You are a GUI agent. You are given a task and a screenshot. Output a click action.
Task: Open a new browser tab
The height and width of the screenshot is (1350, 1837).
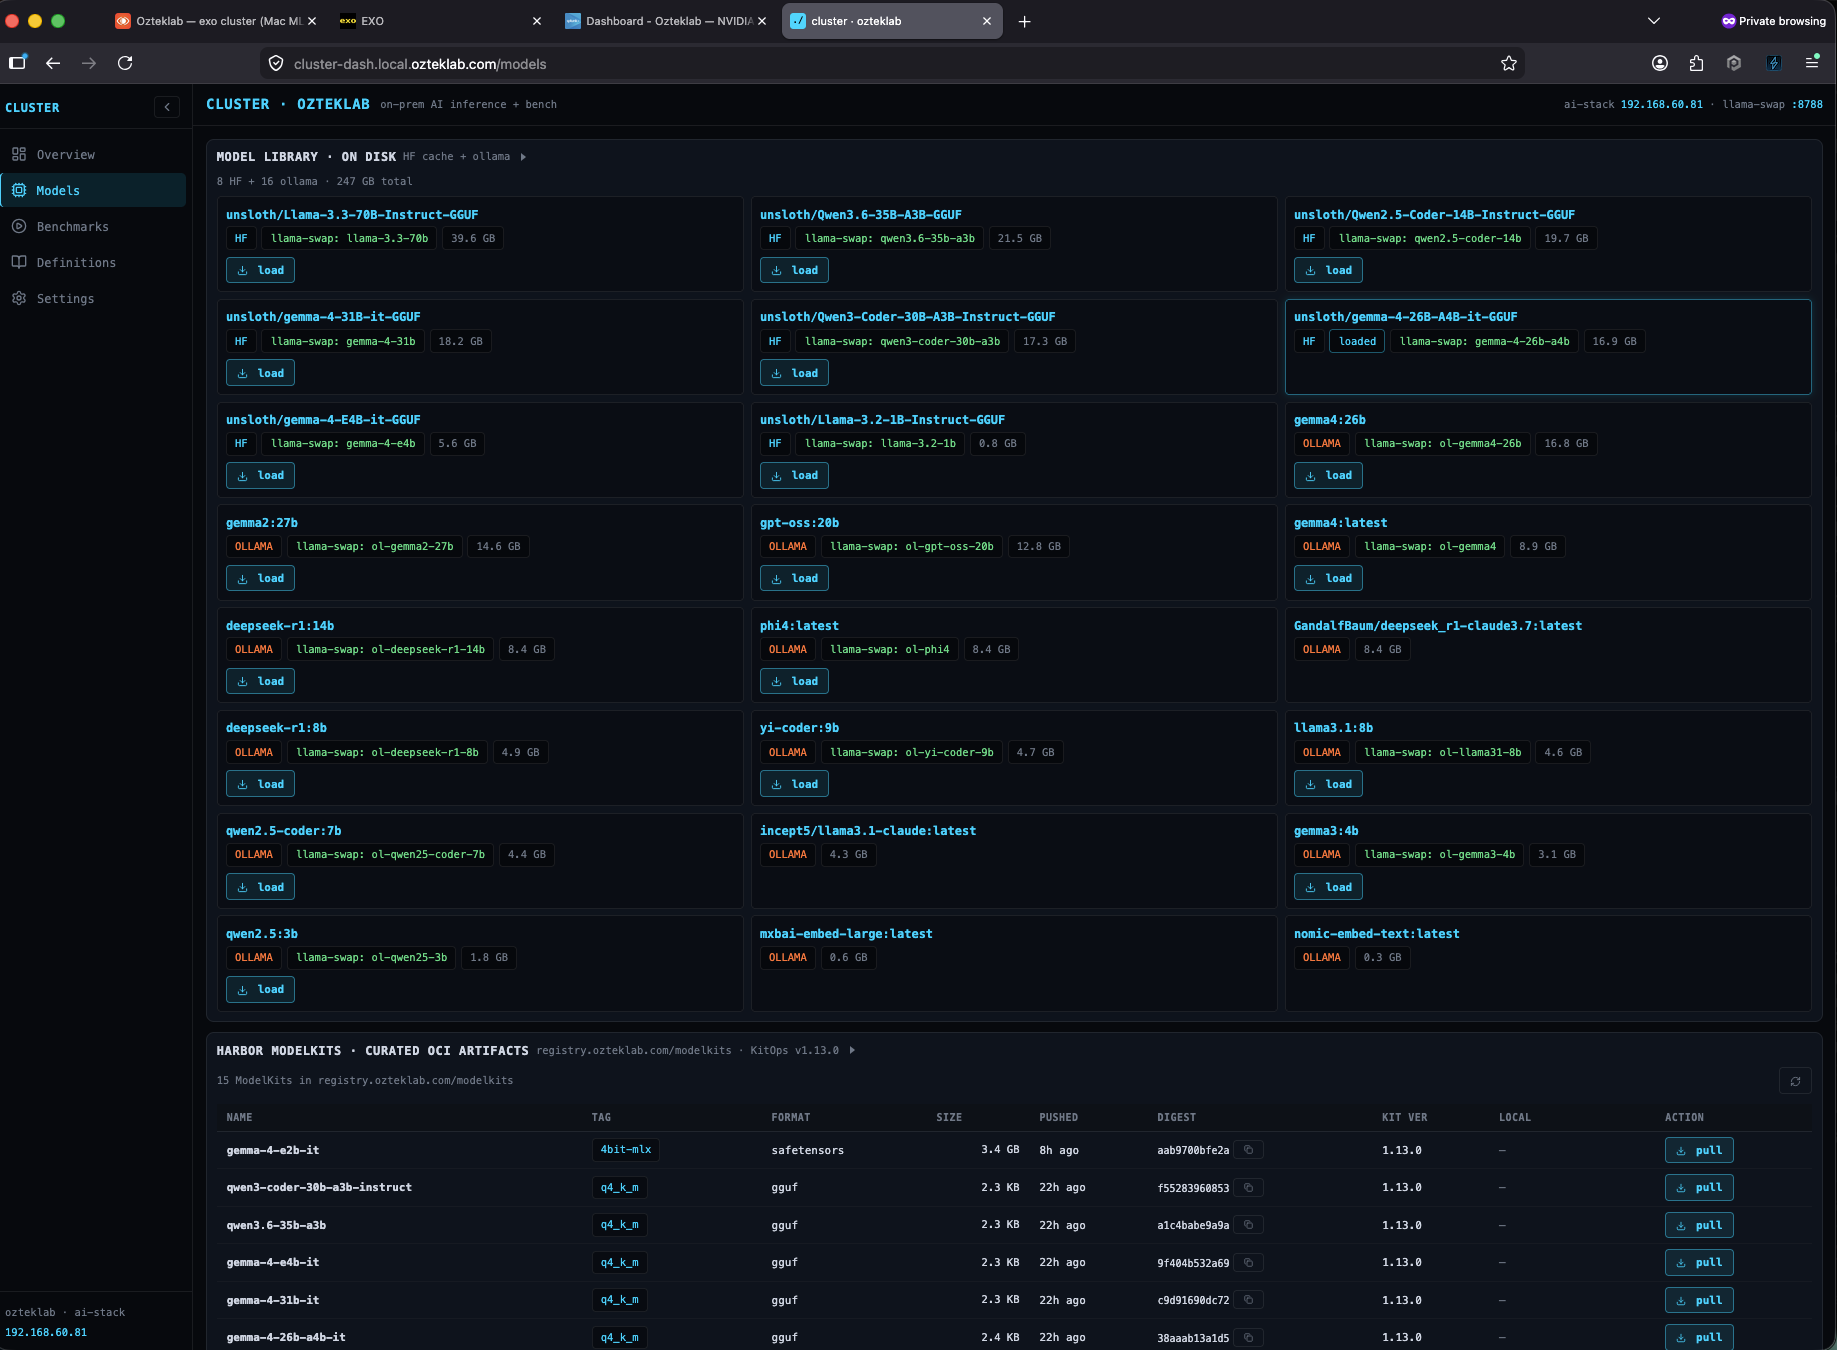click(1024, 21)
